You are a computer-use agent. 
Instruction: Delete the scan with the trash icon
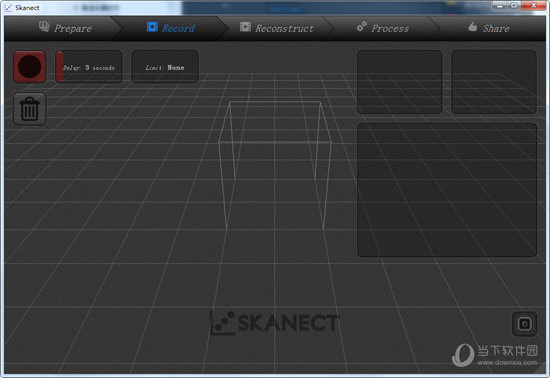coord(30,109)
